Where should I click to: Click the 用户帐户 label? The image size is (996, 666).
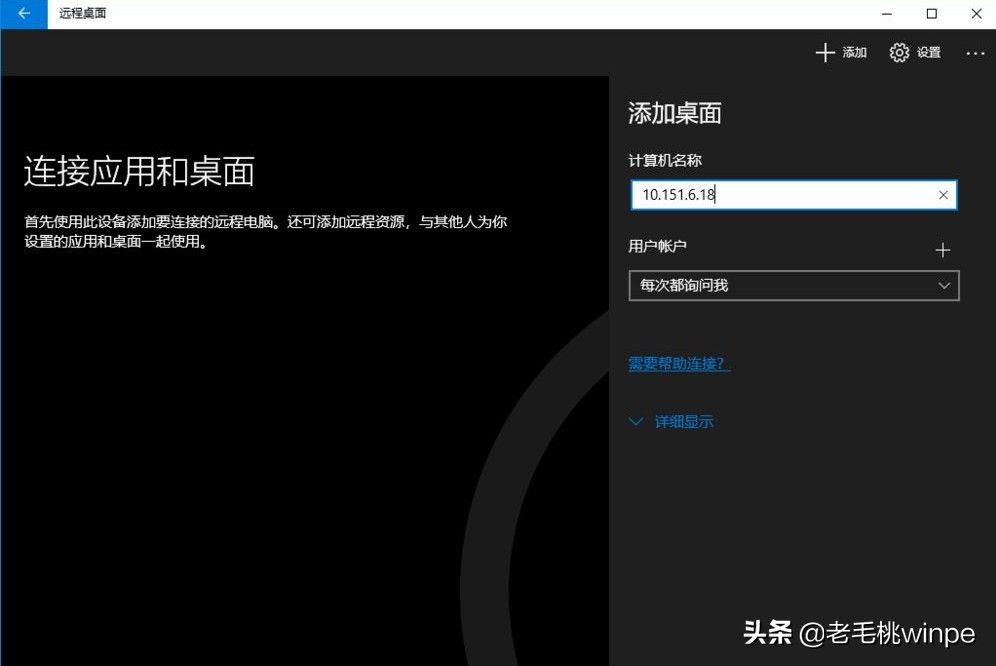click(x=657, y=246)
